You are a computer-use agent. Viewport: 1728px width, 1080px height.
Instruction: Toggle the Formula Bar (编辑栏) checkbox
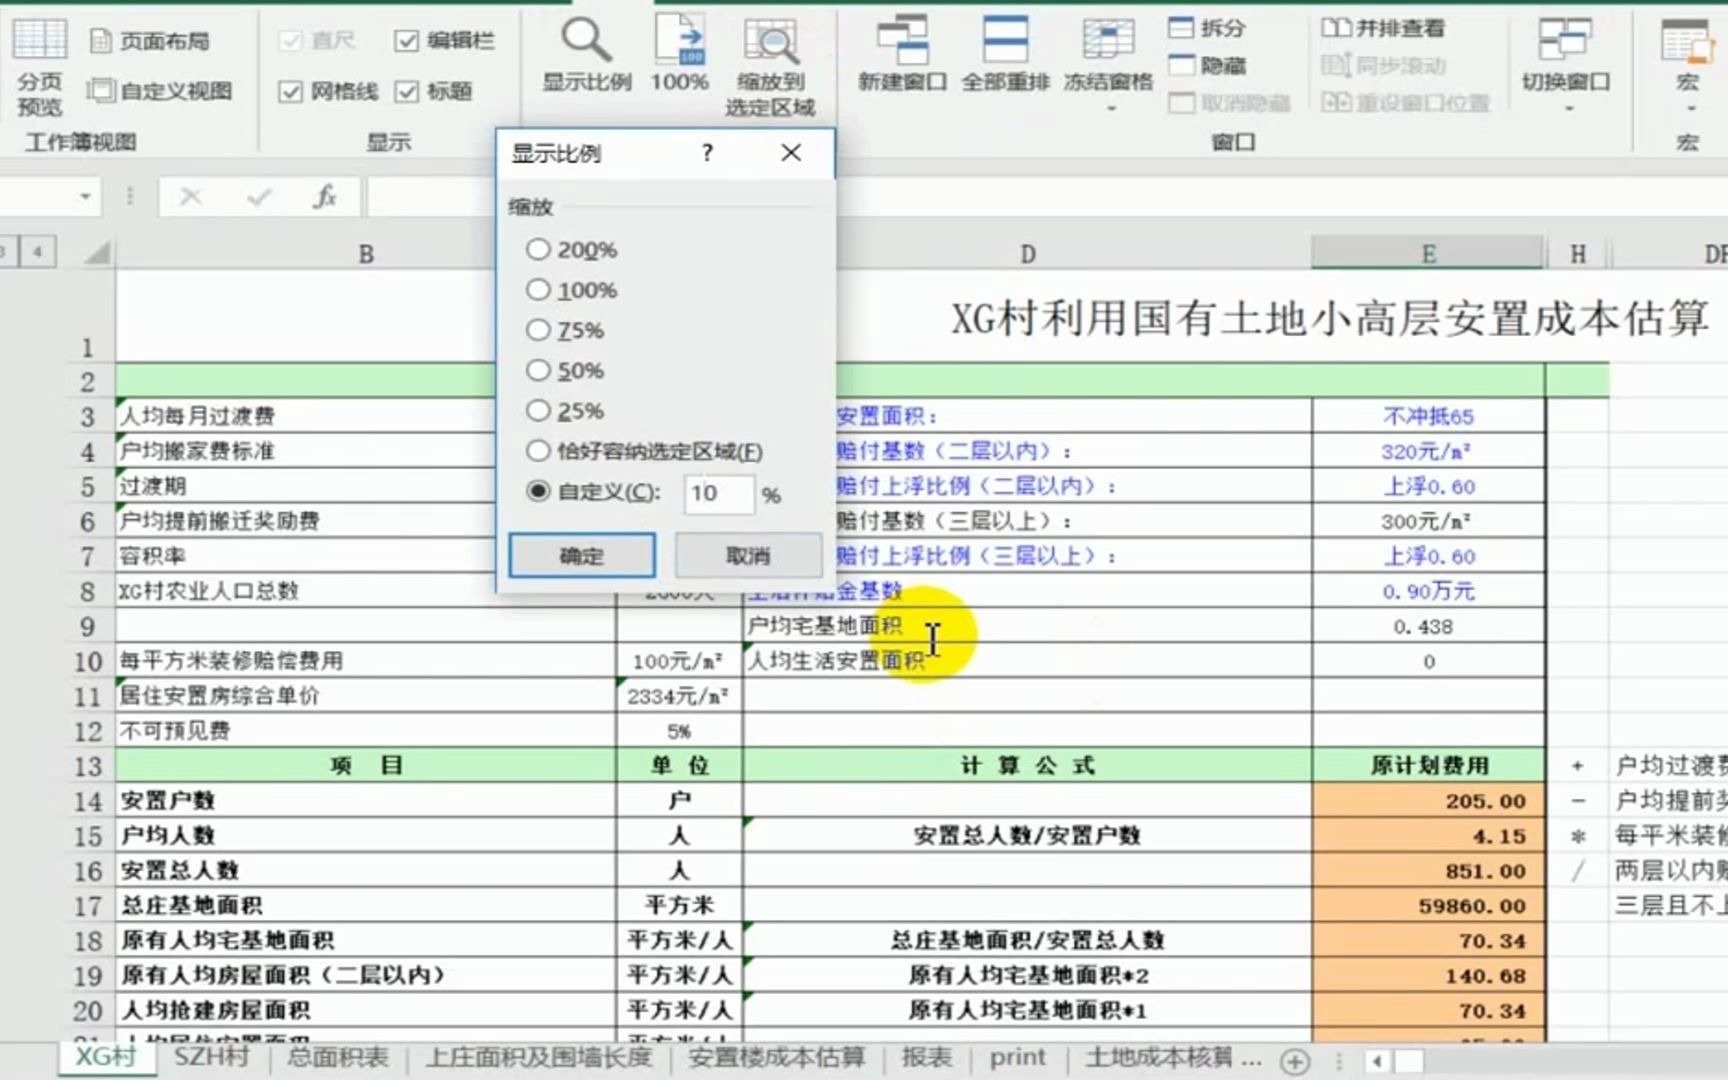pos(406,41)
